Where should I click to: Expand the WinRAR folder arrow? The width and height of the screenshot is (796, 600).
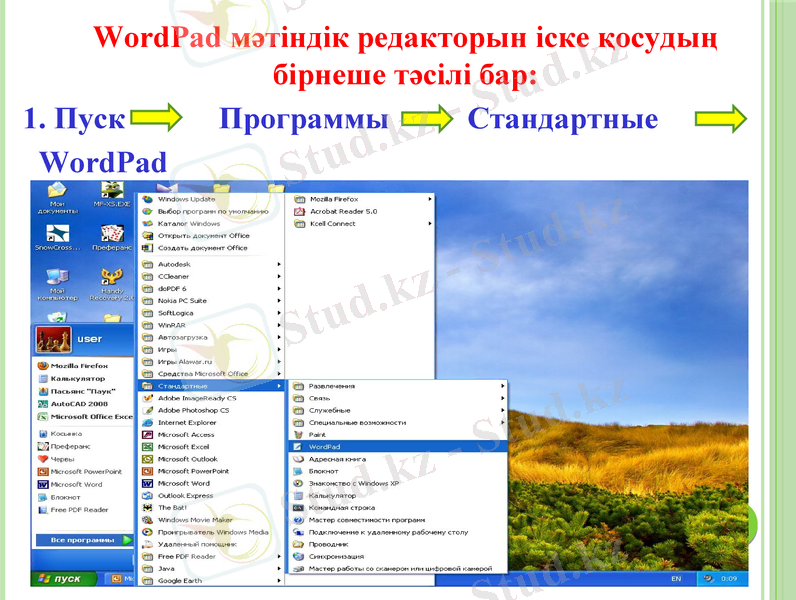click(279, 325)
